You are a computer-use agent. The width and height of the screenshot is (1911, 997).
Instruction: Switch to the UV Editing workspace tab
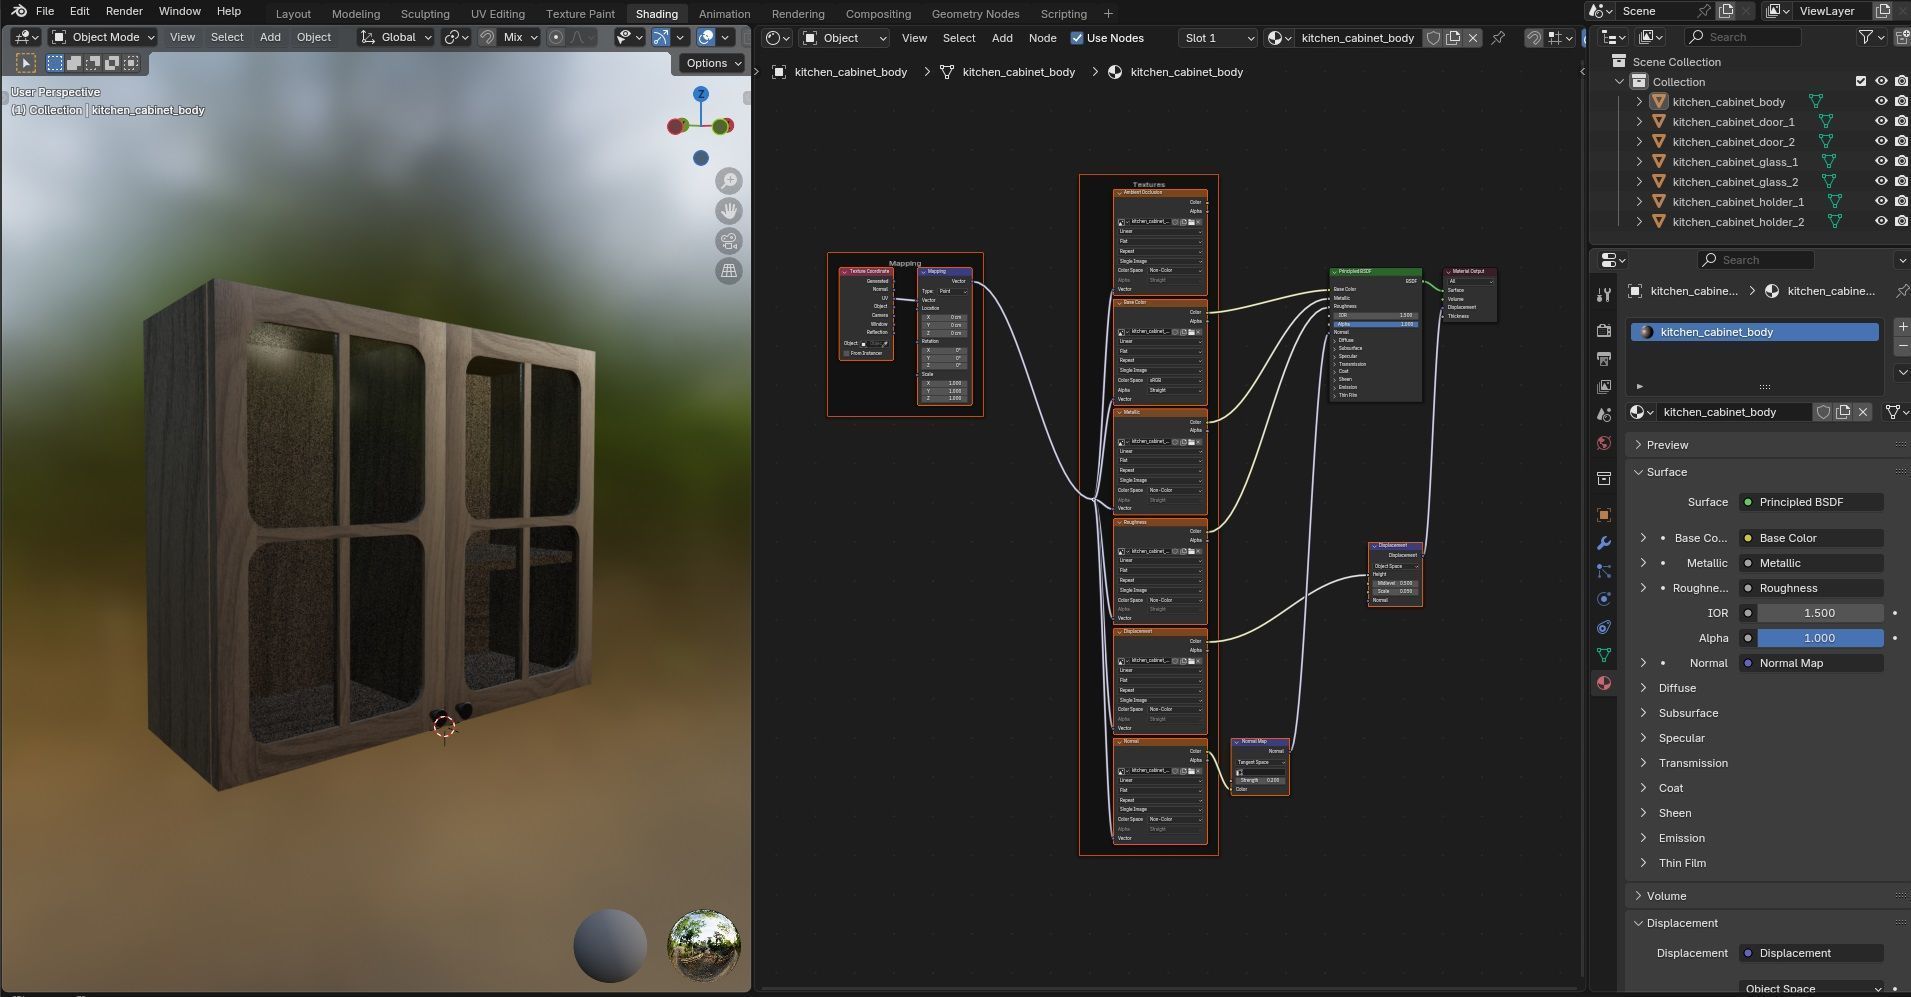(497, 14)
